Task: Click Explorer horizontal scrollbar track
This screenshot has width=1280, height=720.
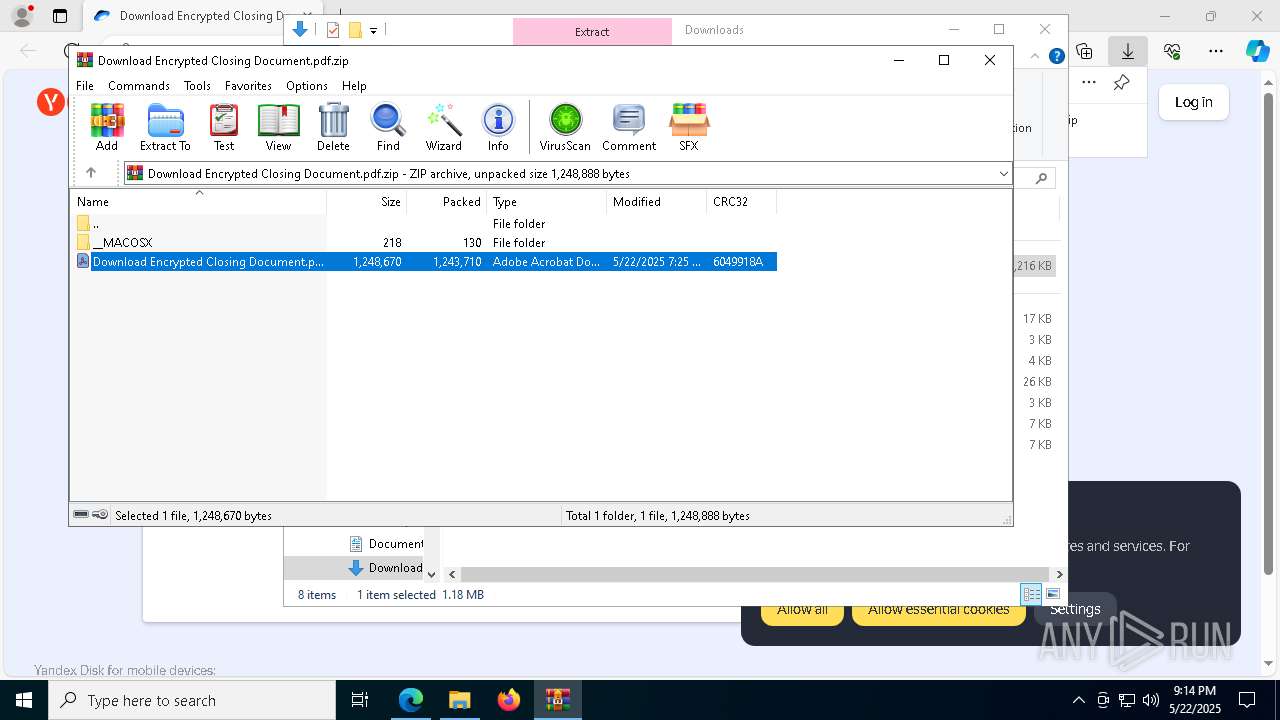Action: (755, 574)
